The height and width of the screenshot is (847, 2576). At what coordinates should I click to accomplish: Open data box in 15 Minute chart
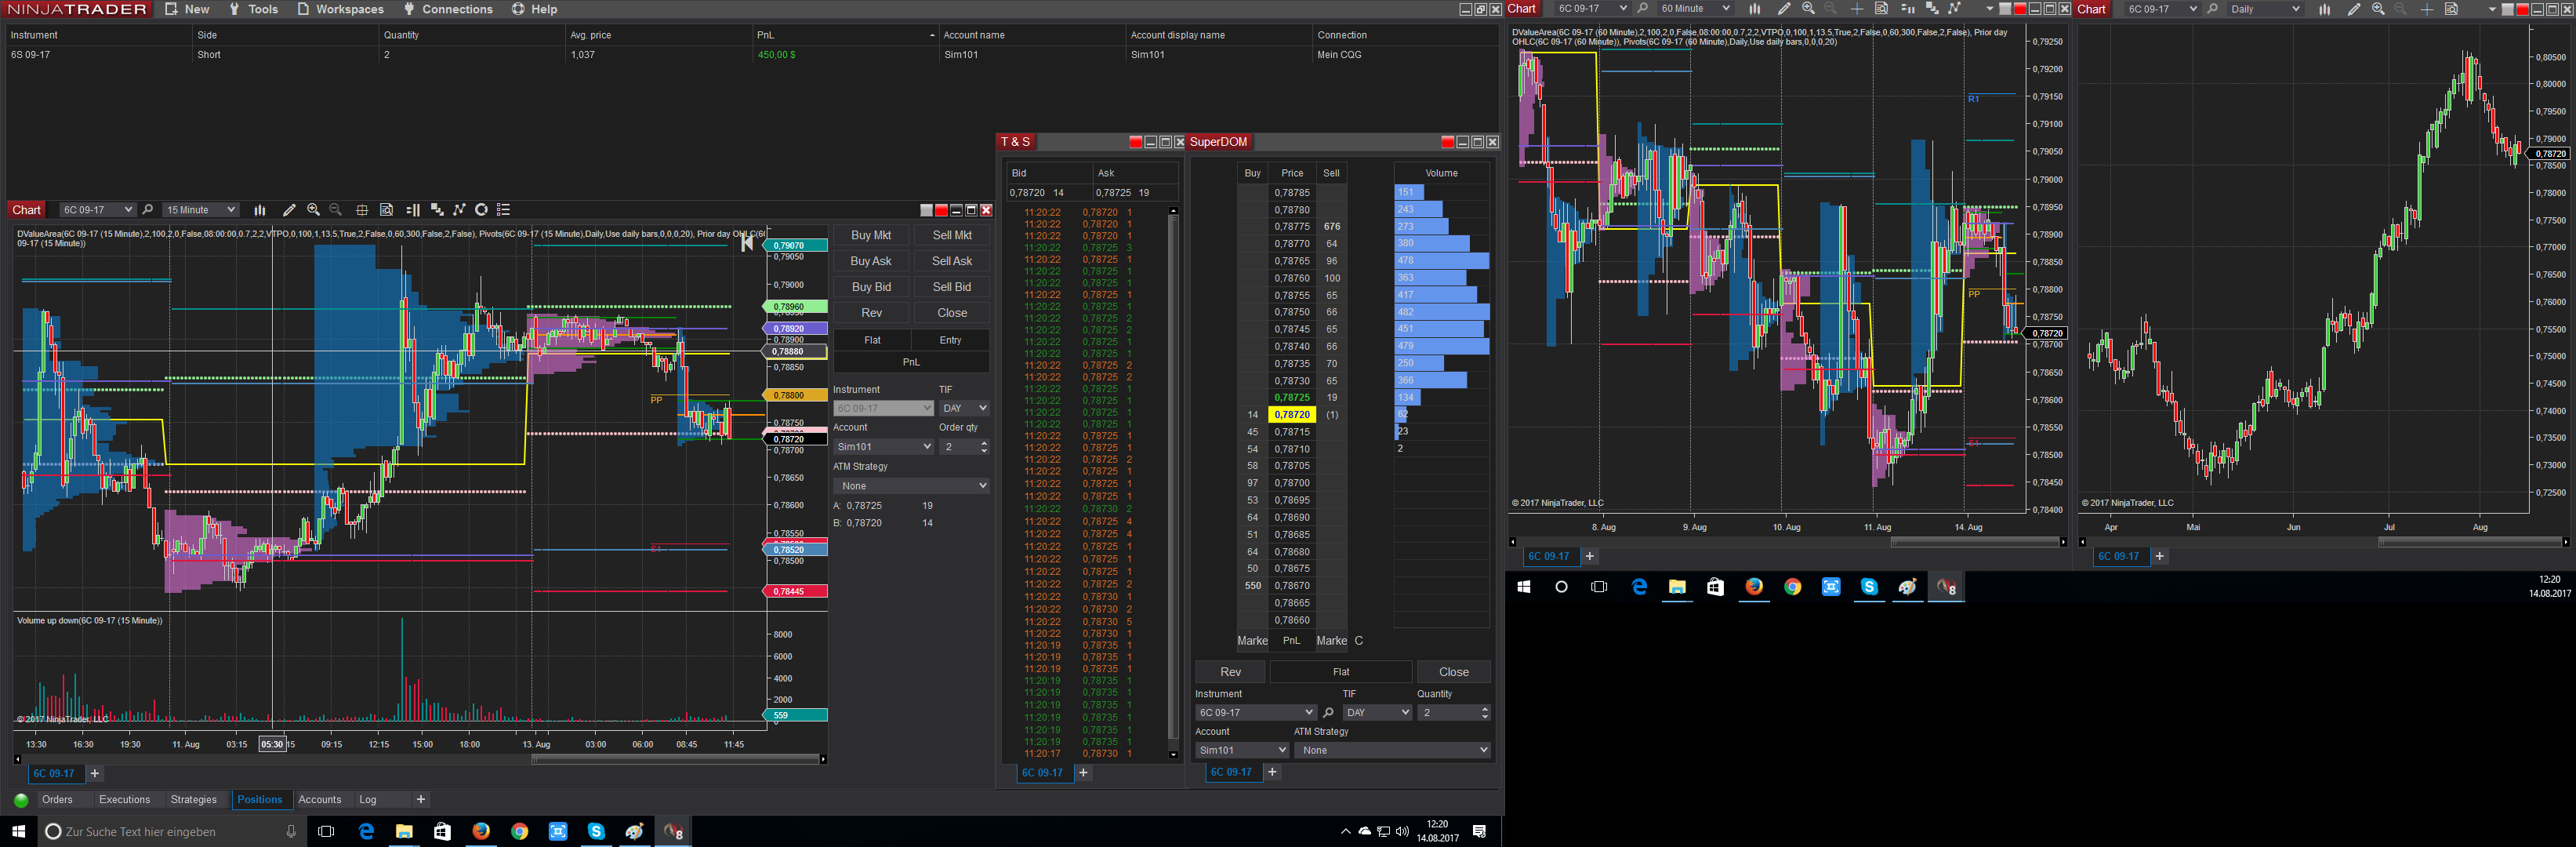click(387, 210)
